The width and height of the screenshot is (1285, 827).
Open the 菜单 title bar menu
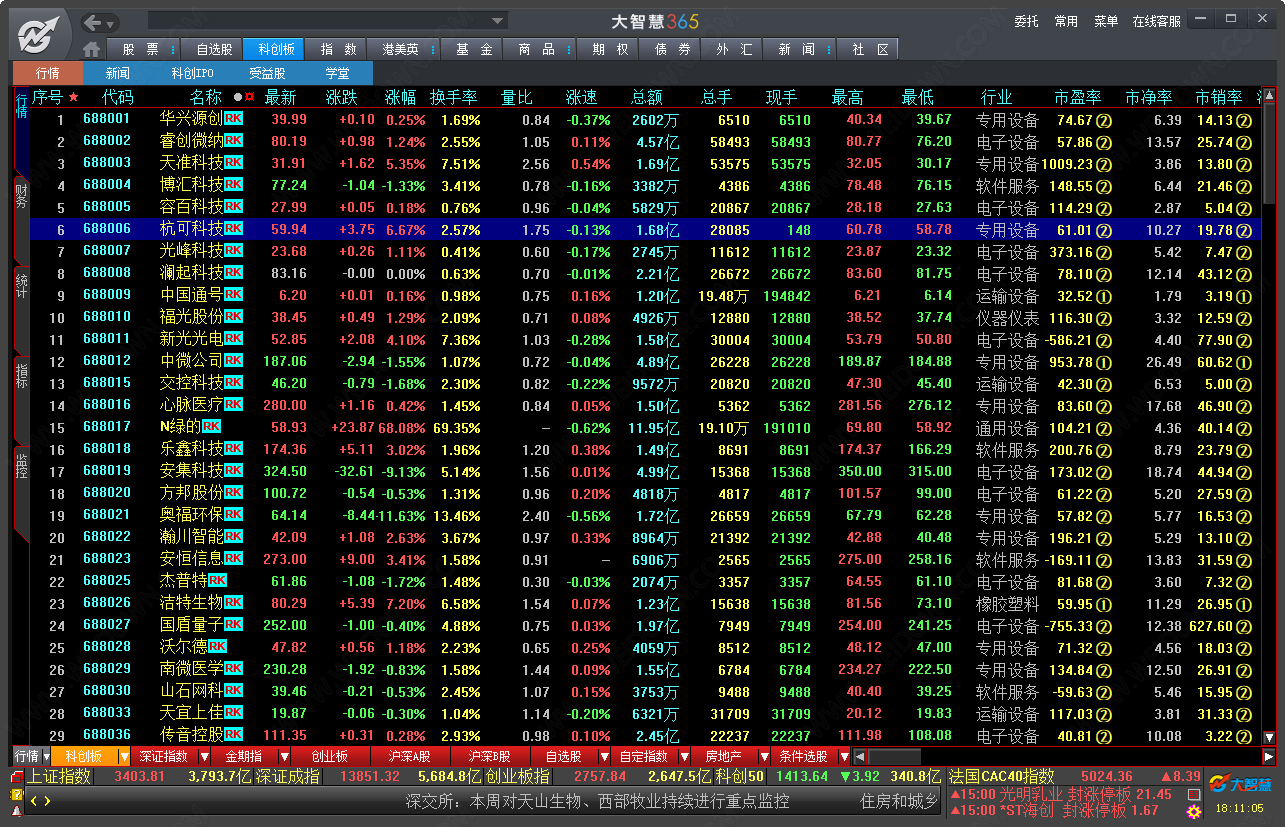click(x=1106, y=21)
